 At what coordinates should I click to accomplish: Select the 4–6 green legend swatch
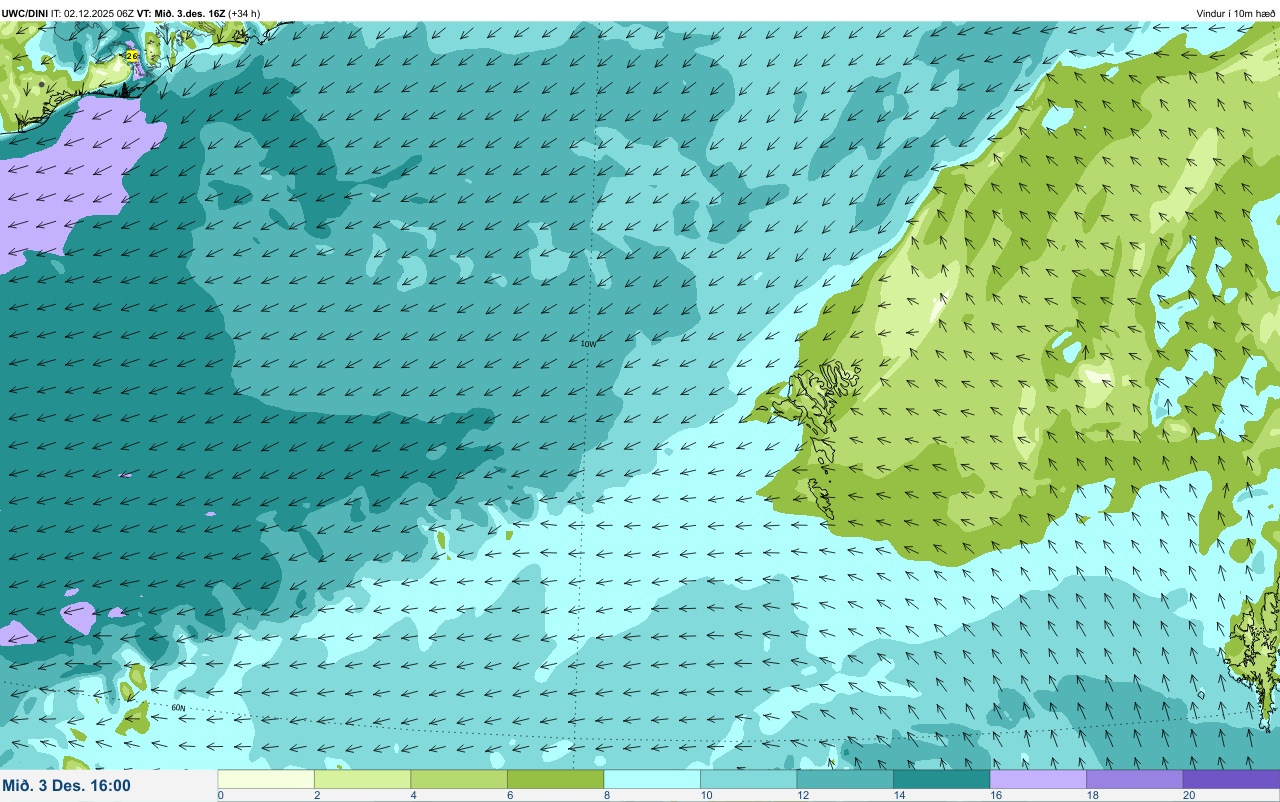click(x=459, y=779)
